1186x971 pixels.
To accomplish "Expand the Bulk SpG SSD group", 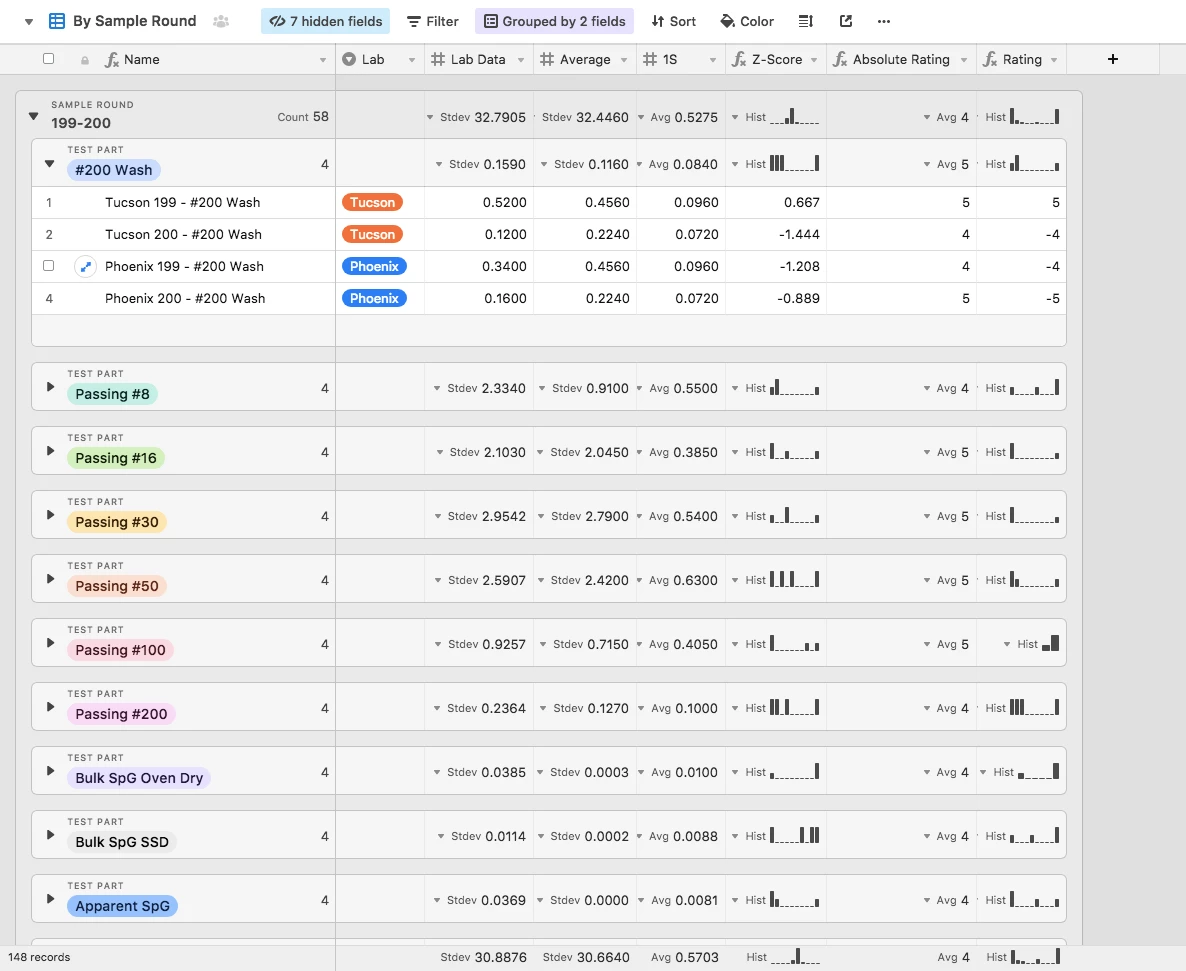I will point(50,836).
